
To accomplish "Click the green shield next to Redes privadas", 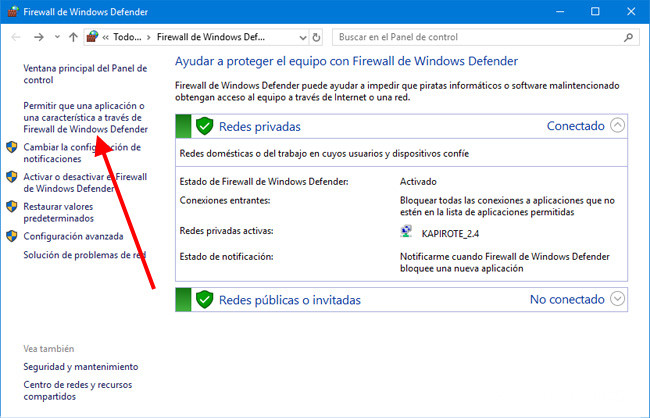I will click(x=205, y=126).
